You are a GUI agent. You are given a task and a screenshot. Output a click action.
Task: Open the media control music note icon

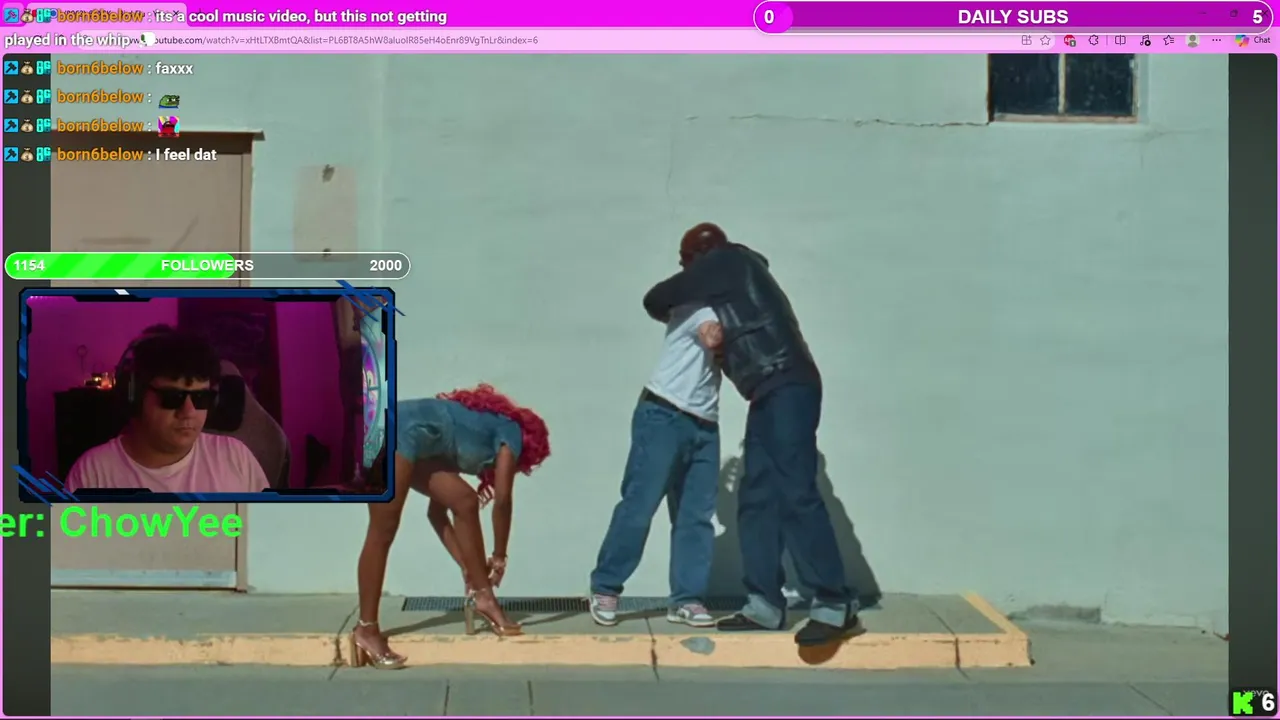1145,40
